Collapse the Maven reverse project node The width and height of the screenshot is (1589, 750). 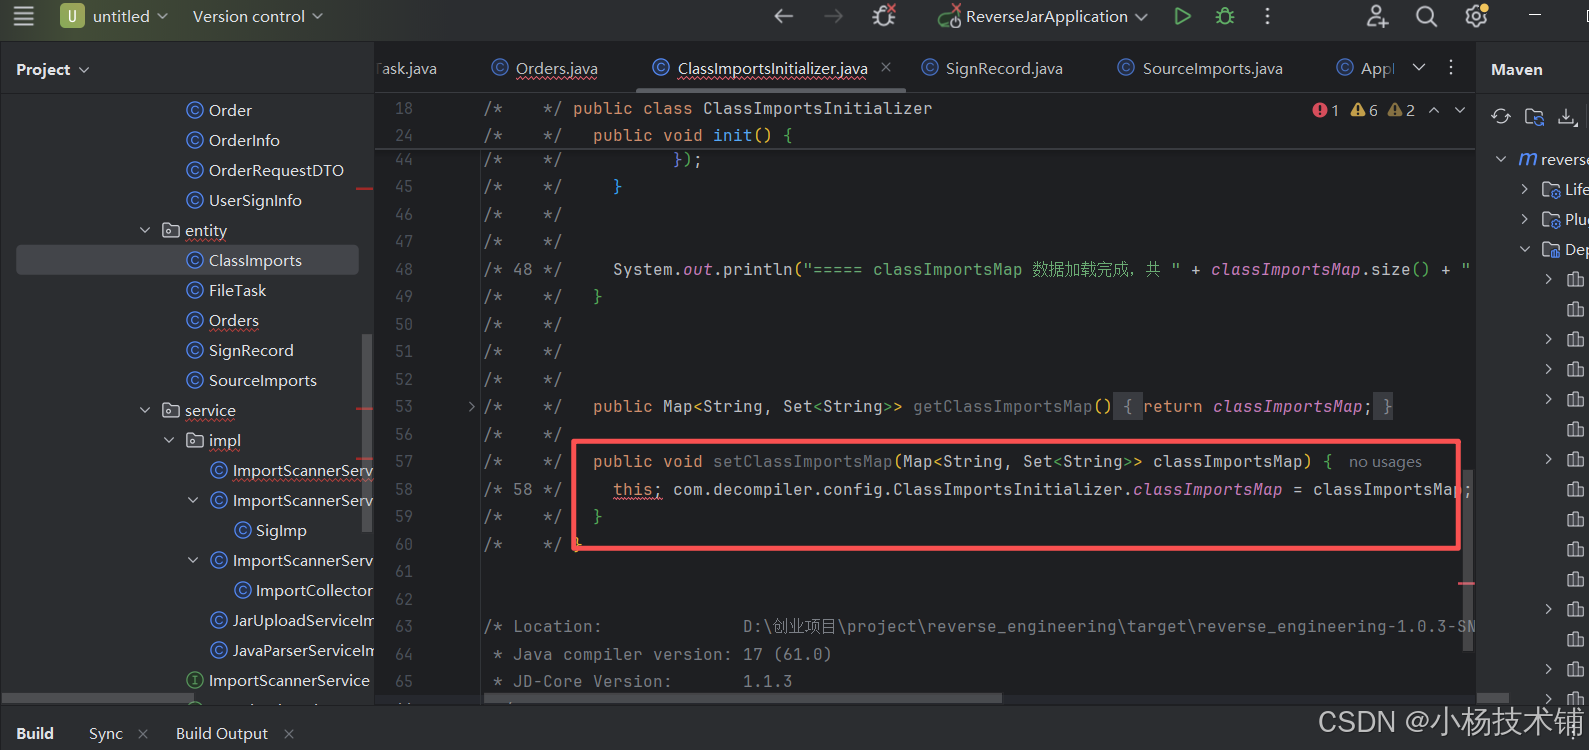click(x=1501, y=159)
